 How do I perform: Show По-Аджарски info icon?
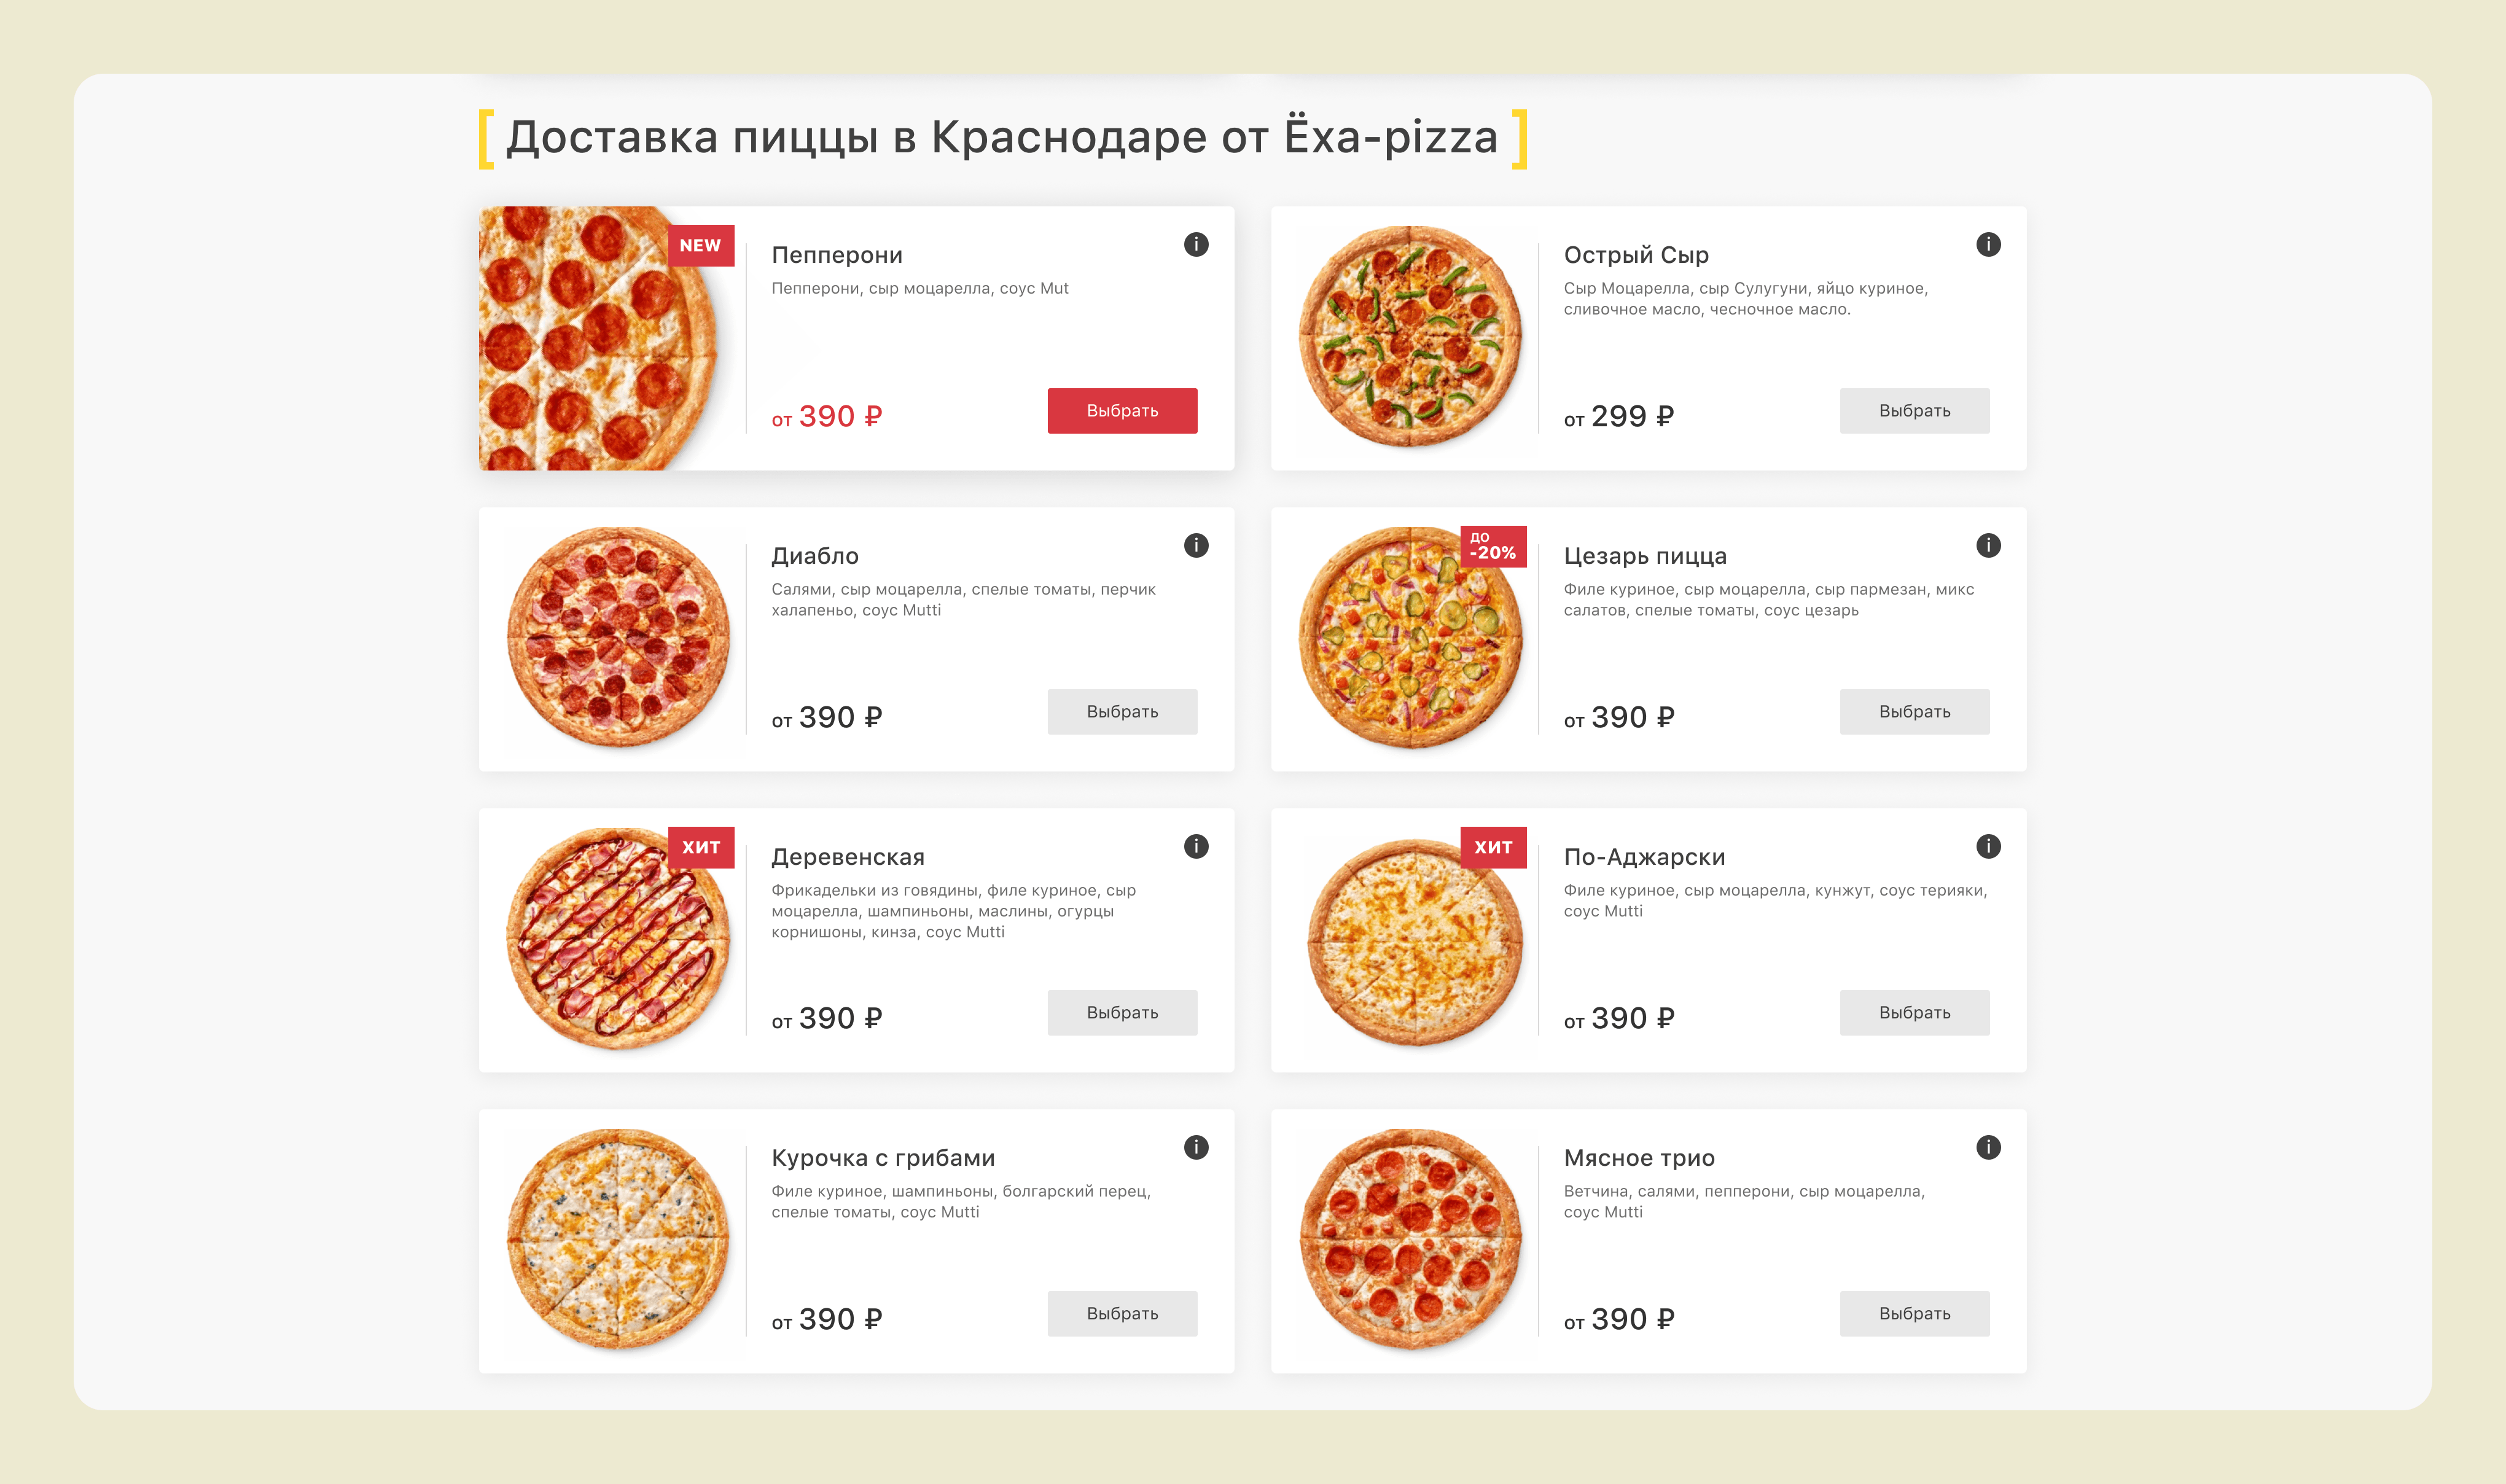click(x=1988, y=847)
